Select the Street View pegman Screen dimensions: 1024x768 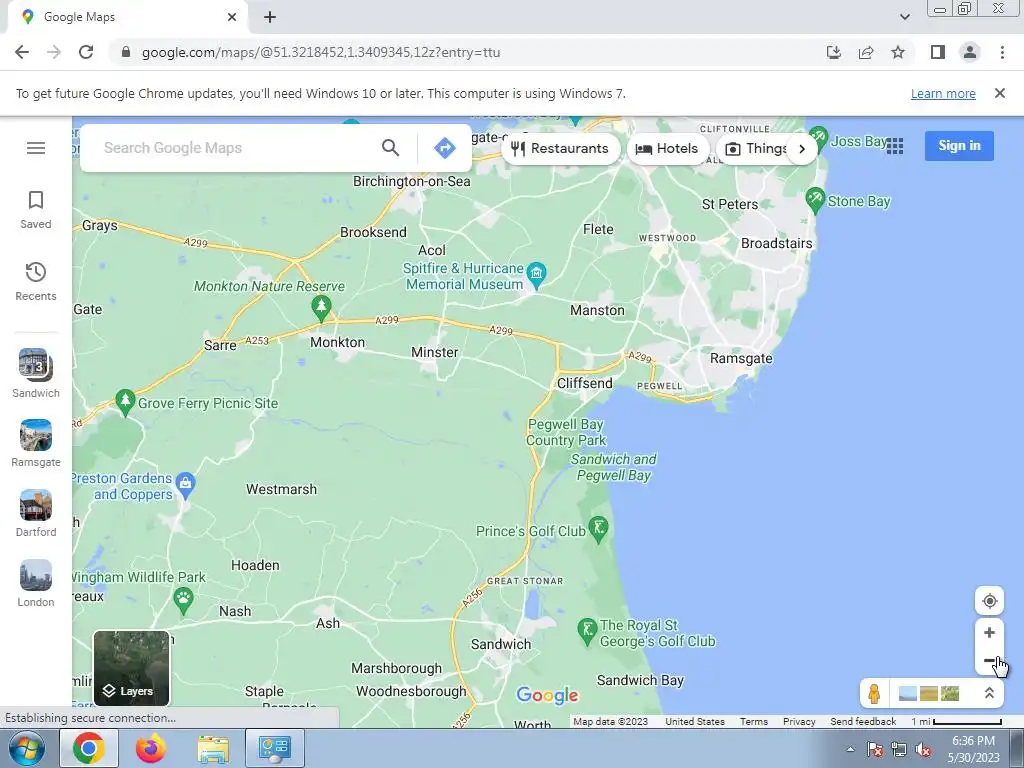coord(874,693)
